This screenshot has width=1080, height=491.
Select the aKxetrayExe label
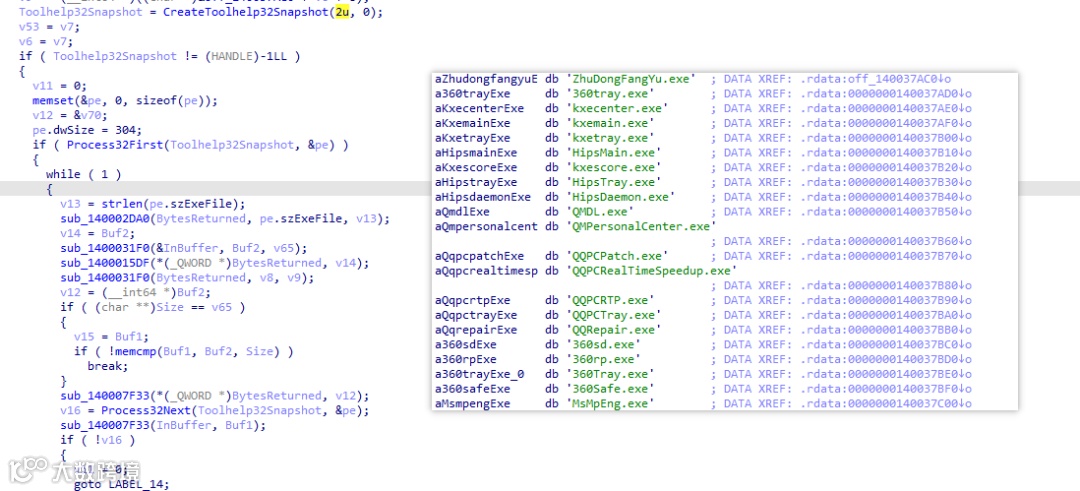(x=472, y=138)
